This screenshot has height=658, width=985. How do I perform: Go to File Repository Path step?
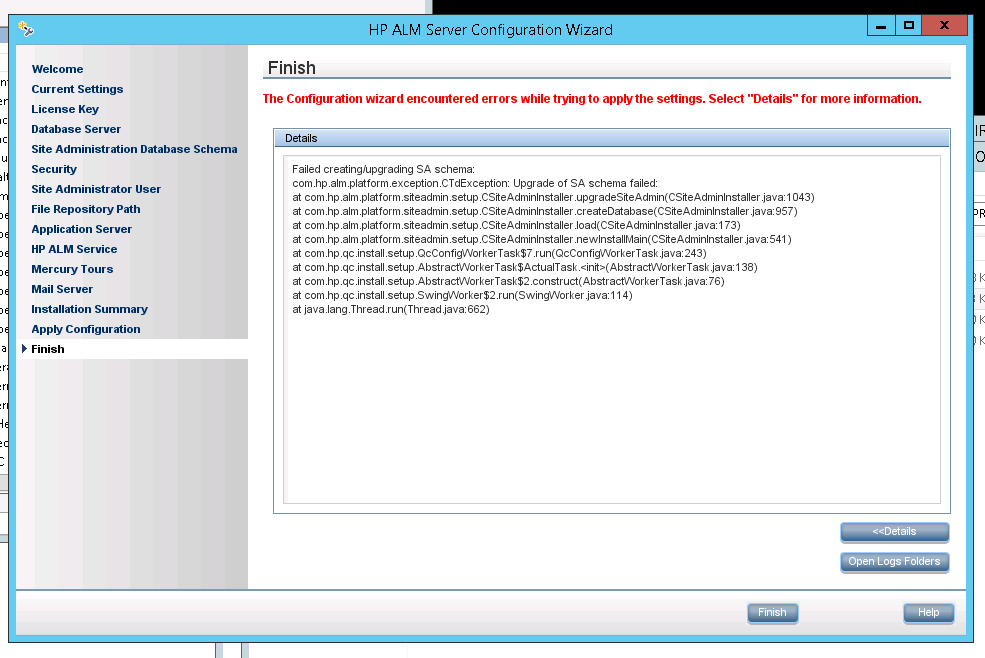tap(86, 209)
